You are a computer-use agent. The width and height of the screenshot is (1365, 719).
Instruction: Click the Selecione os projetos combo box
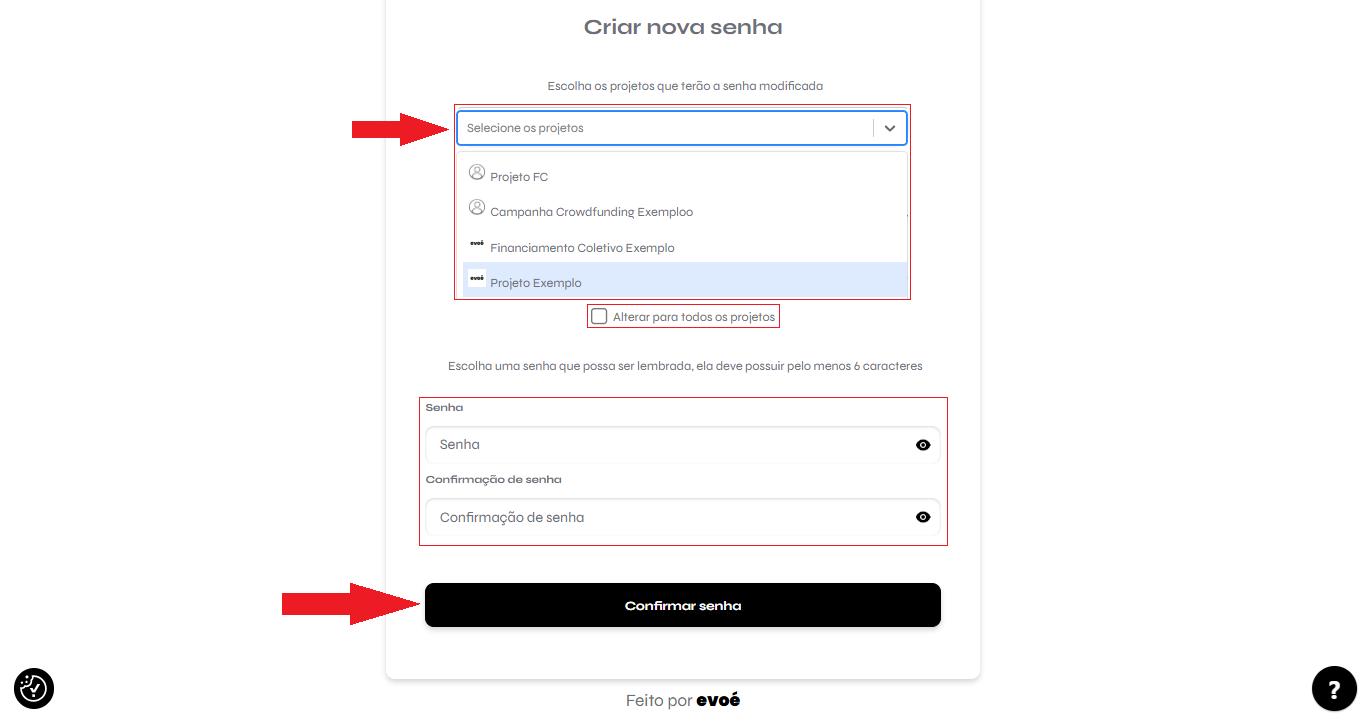pyautogui.click(x=682, y=128)
